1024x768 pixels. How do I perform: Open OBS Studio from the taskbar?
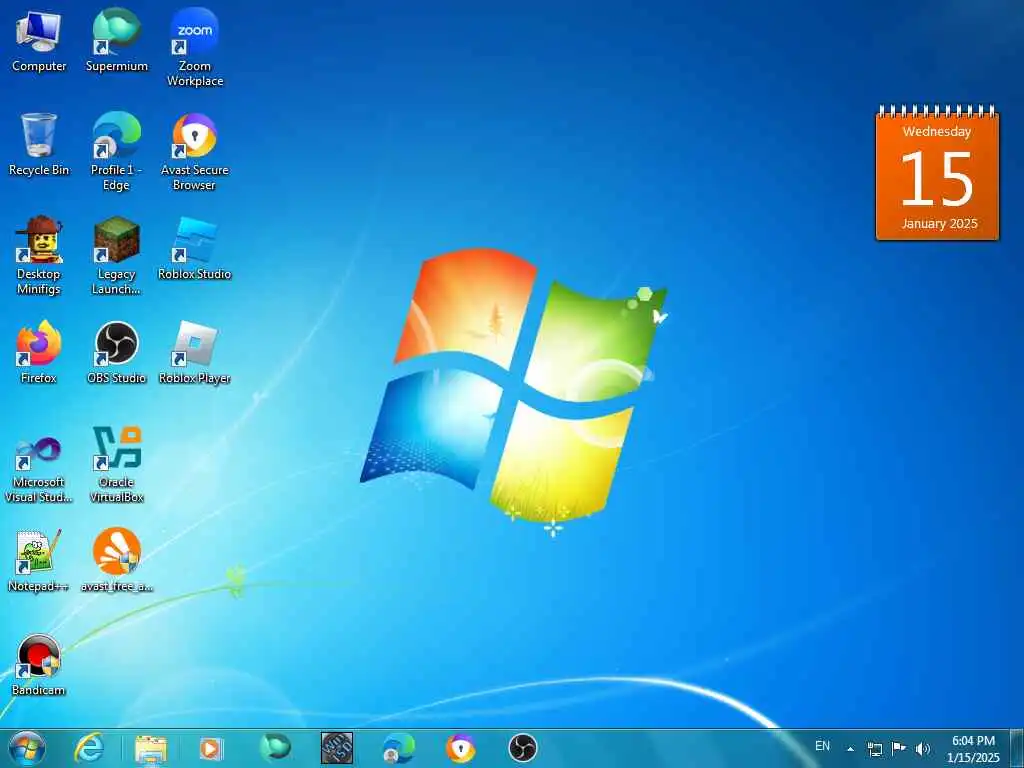[522, 748]
